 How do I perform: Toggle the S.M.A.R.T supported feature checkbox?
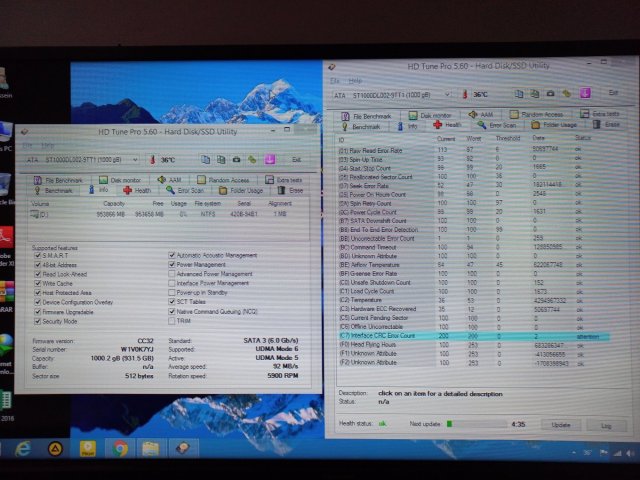click(x=37, y=255)
